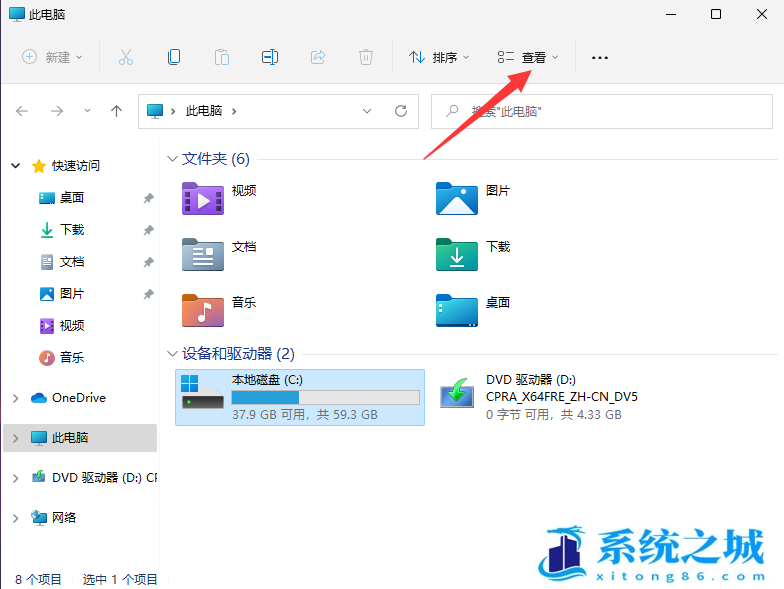Select 下载 under Quick access
The height and width of the screenshot is (589, 784).
pyautogui.click(x=72, y=230)
